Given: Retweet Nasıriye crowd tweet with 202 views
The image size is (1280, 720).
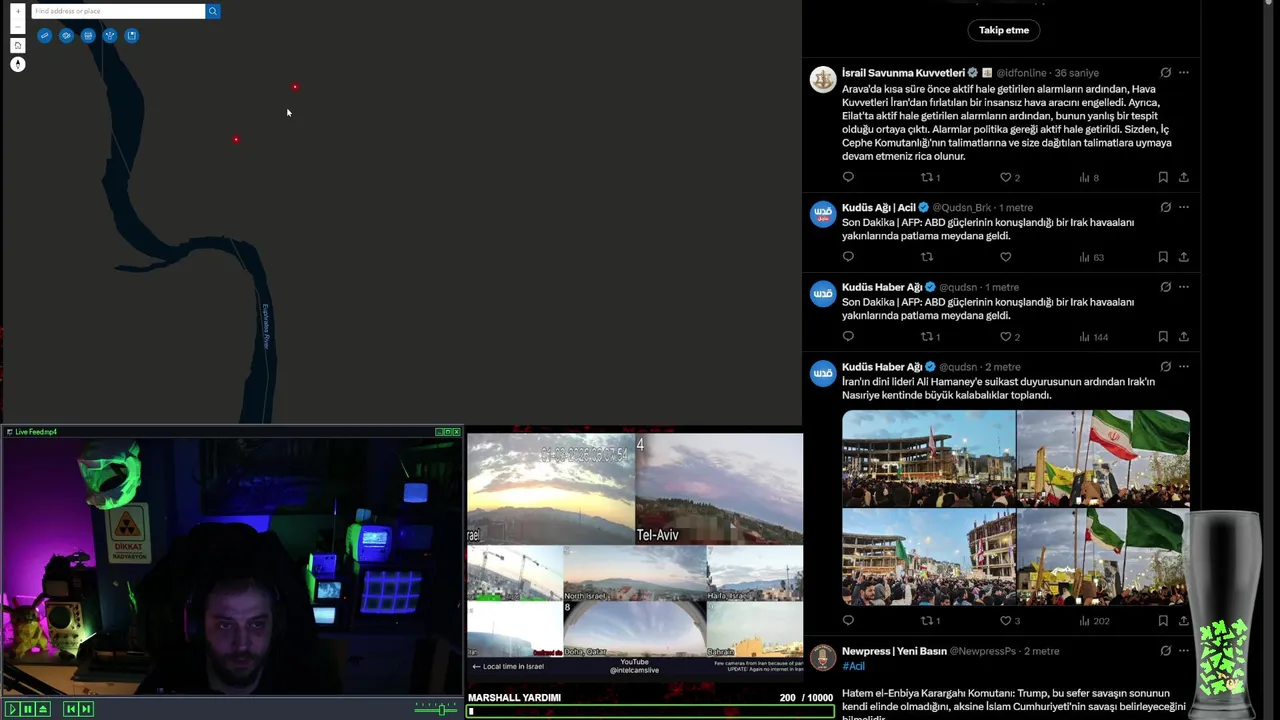Looking at the screenshot, I should tap(926, 621).
